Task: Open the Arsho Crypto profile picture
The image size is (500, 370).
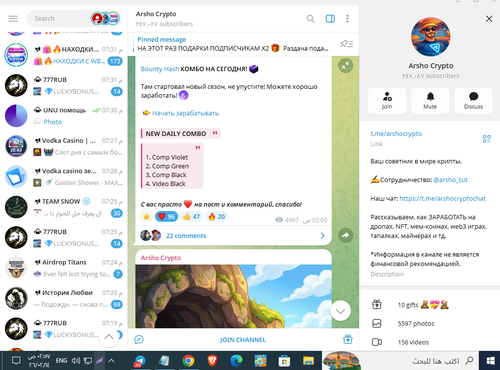Action: click(430, 37)
